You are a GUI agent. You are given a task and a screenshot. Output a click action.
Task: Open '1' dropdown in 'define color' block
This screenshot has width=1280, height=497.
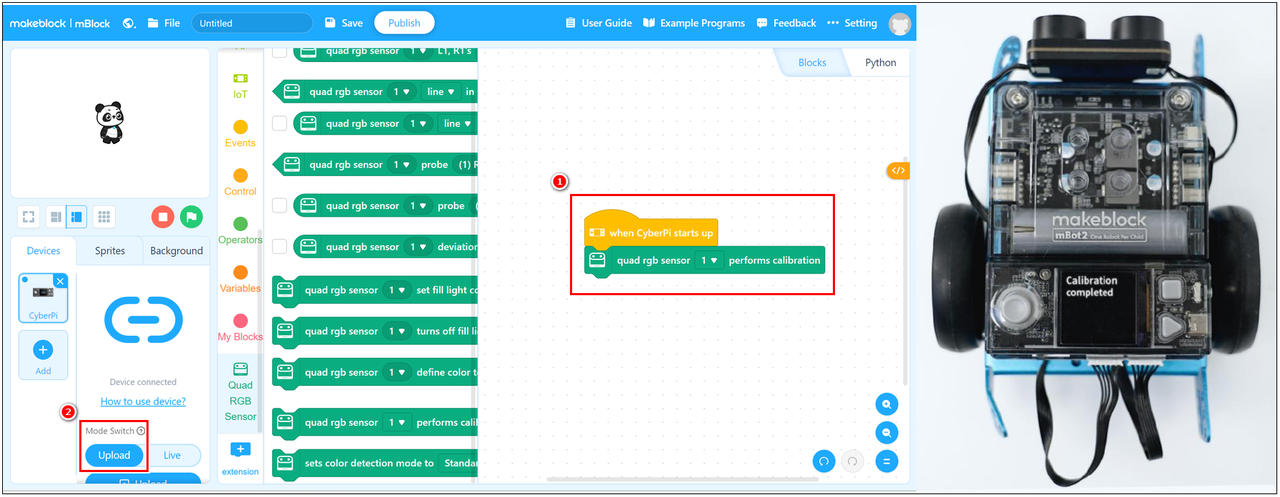[x=397, y=372]
